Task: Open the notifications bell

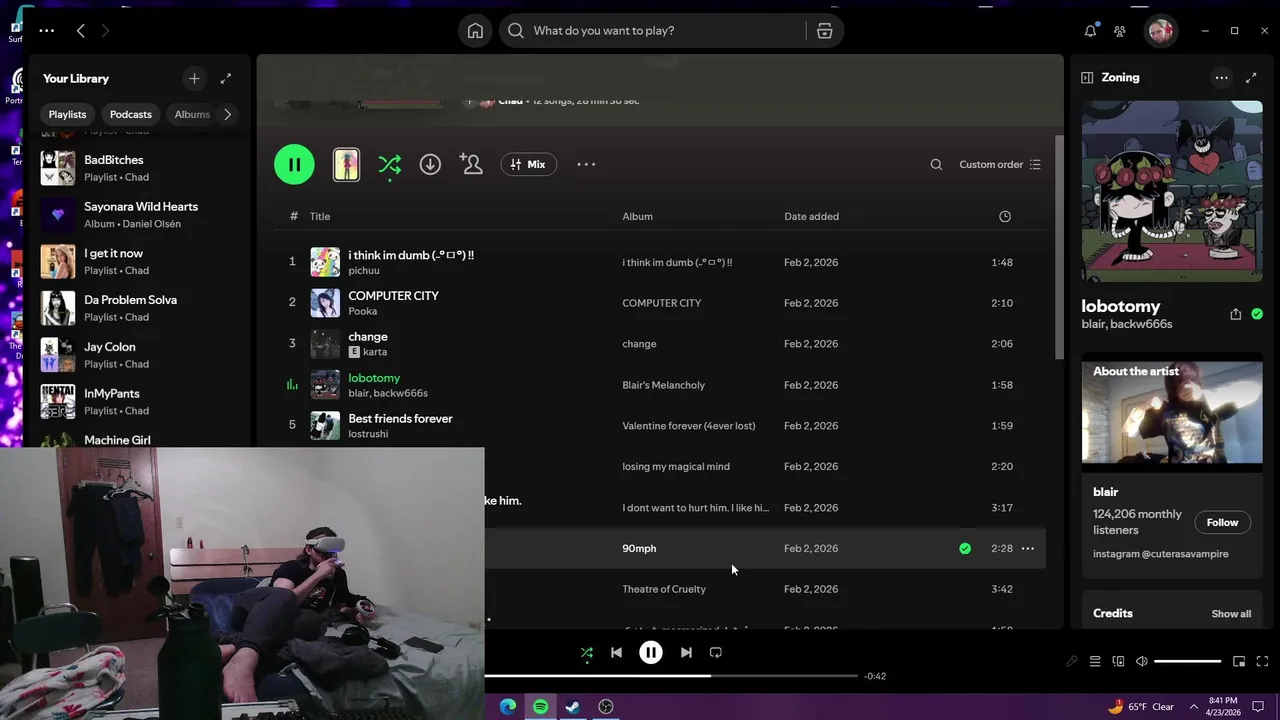Action: [1090, 31]
